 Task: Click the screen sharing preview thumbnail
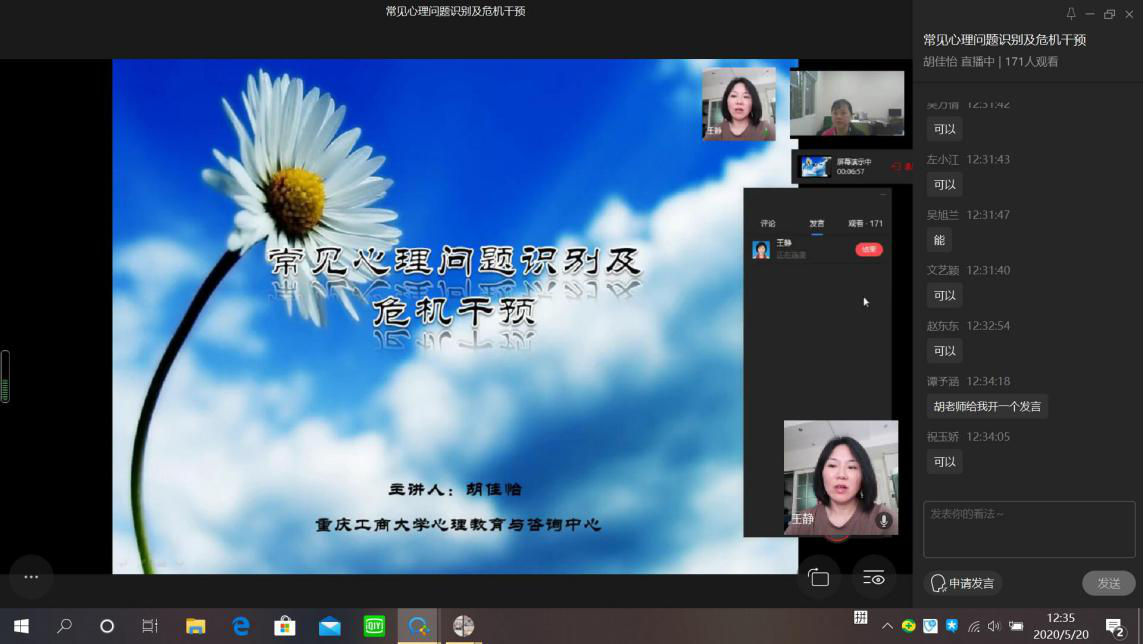coord(816,166)
